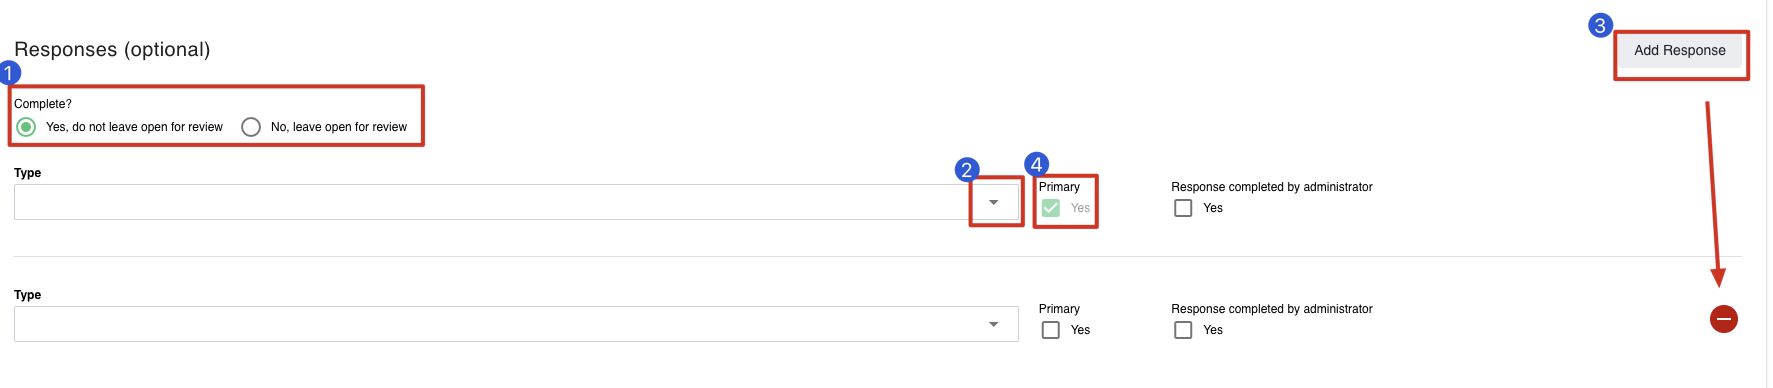Viewport: 1773px width, 388px height.
Task: Click the second response's "Type" label
Action: pos(28,295)
